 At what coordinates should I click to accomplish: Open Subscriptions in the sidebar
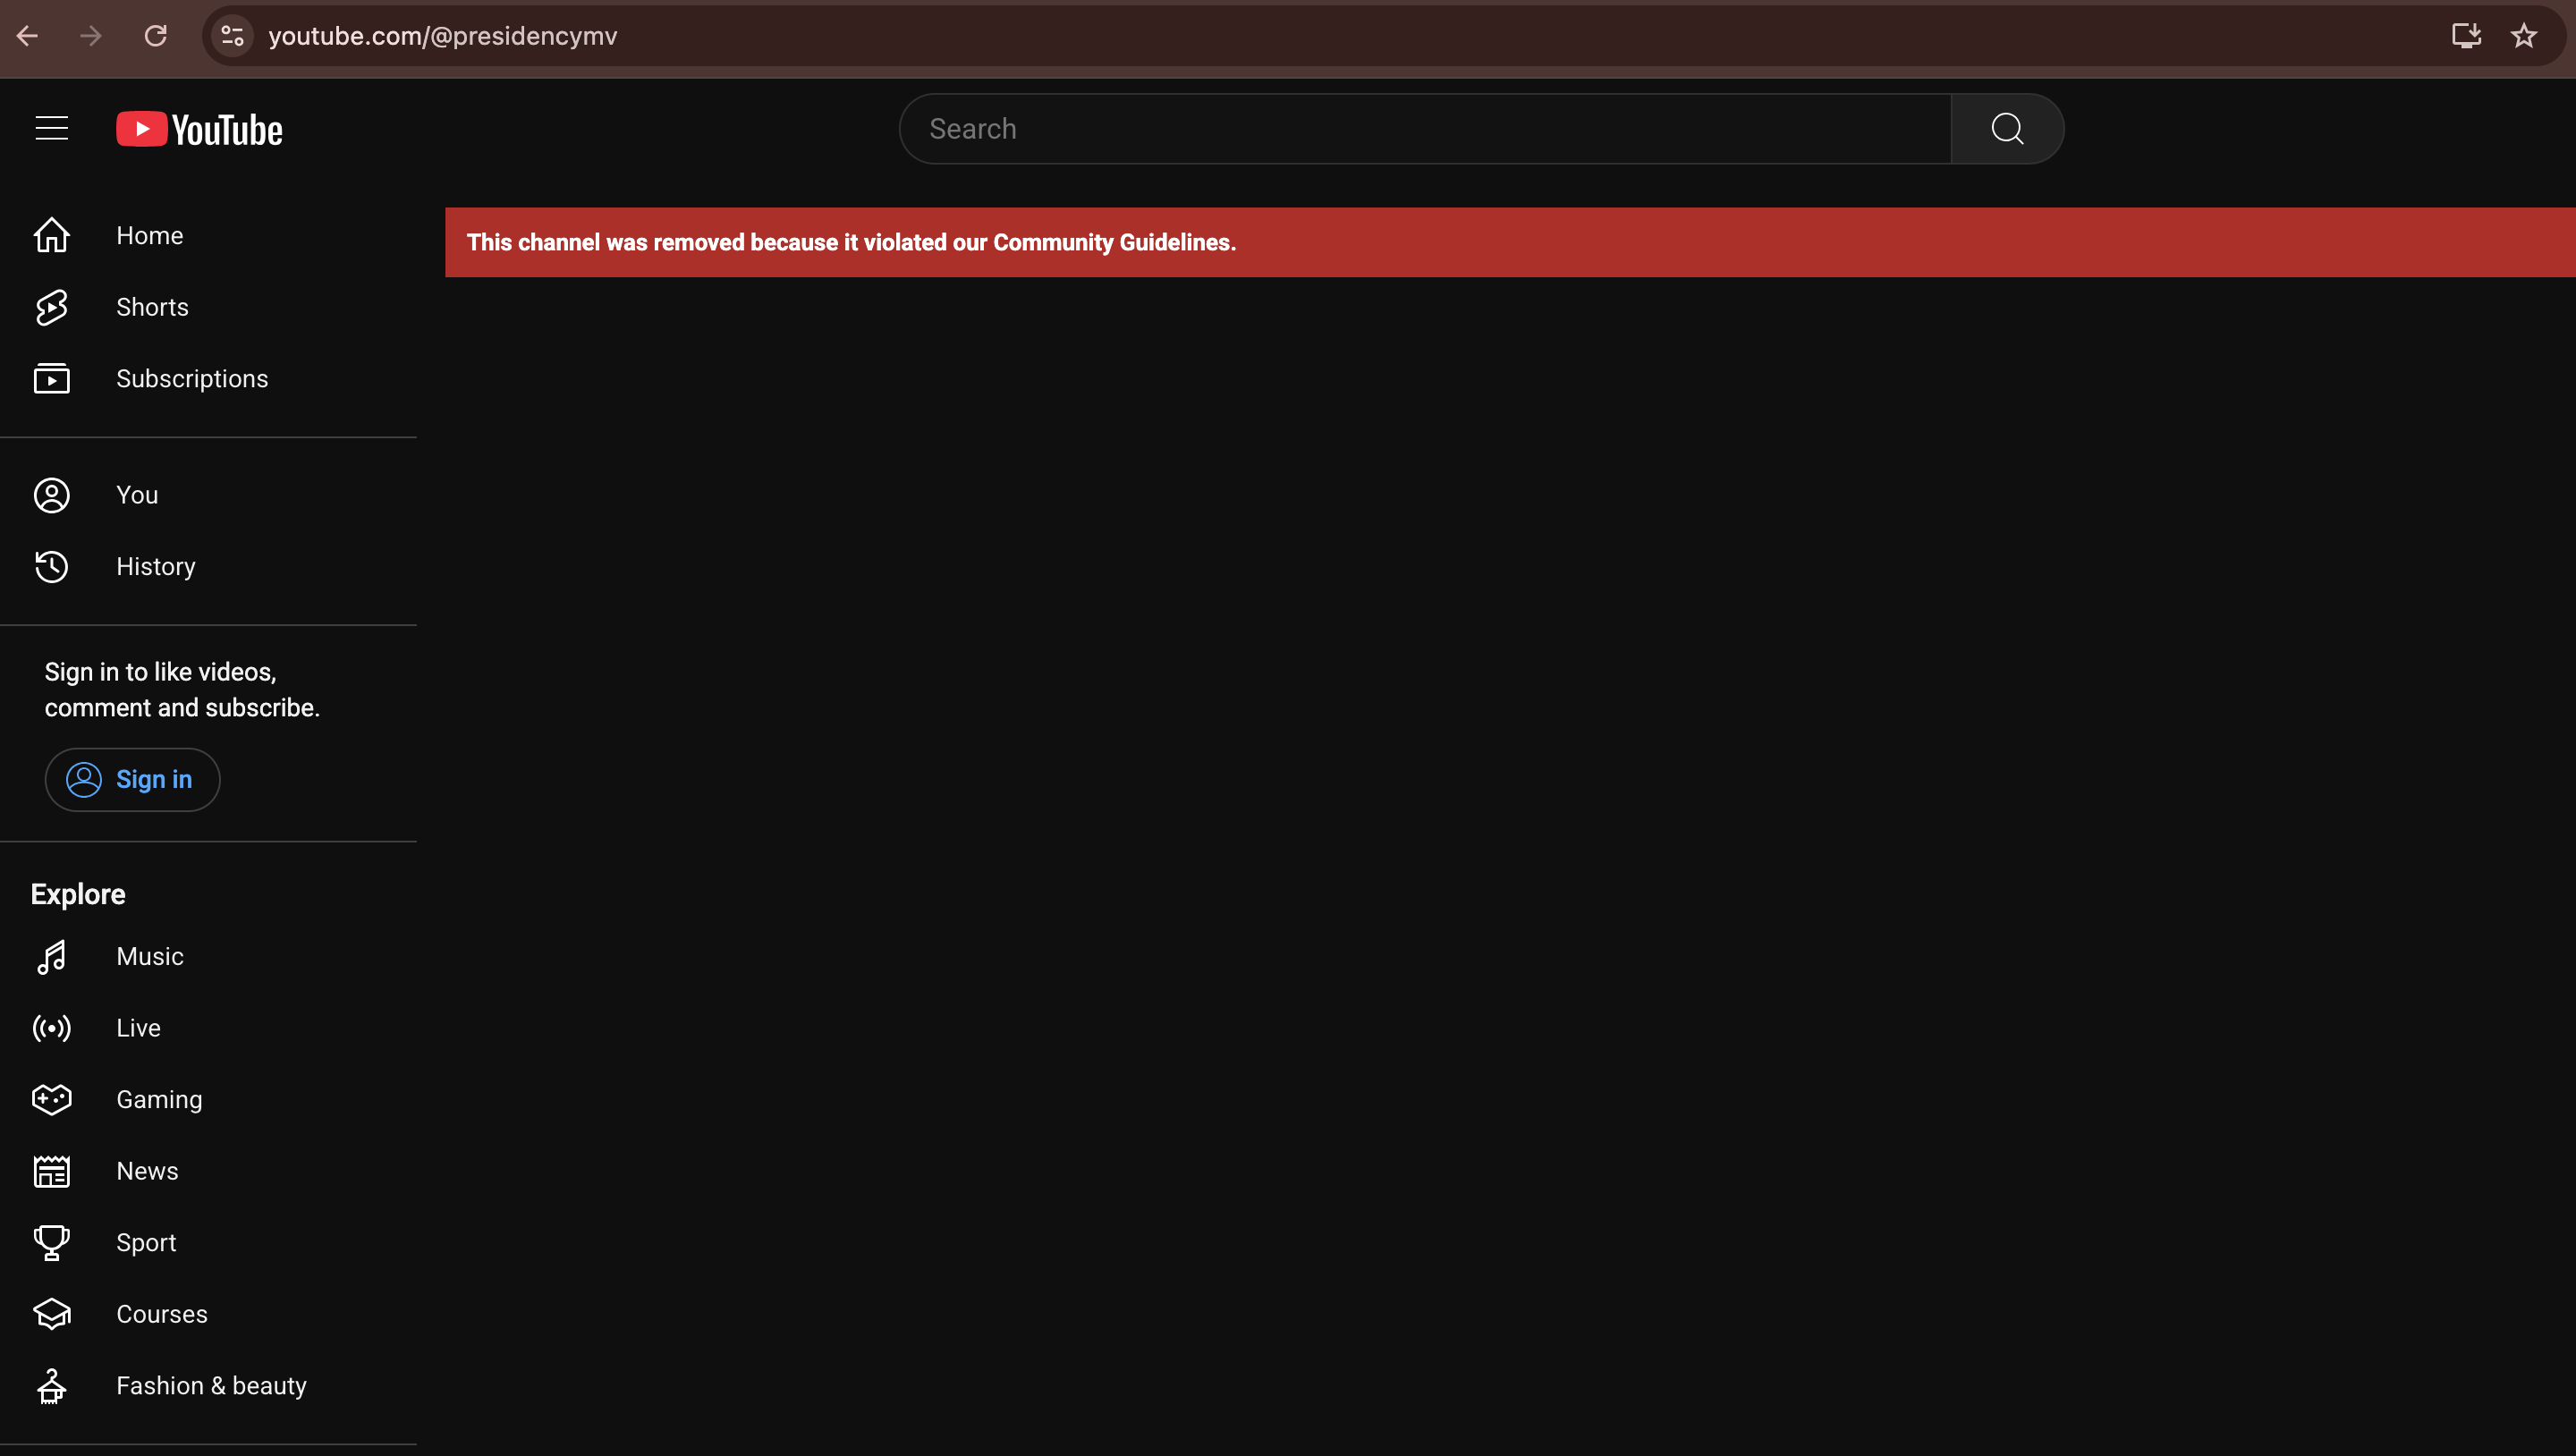[191, 379]
